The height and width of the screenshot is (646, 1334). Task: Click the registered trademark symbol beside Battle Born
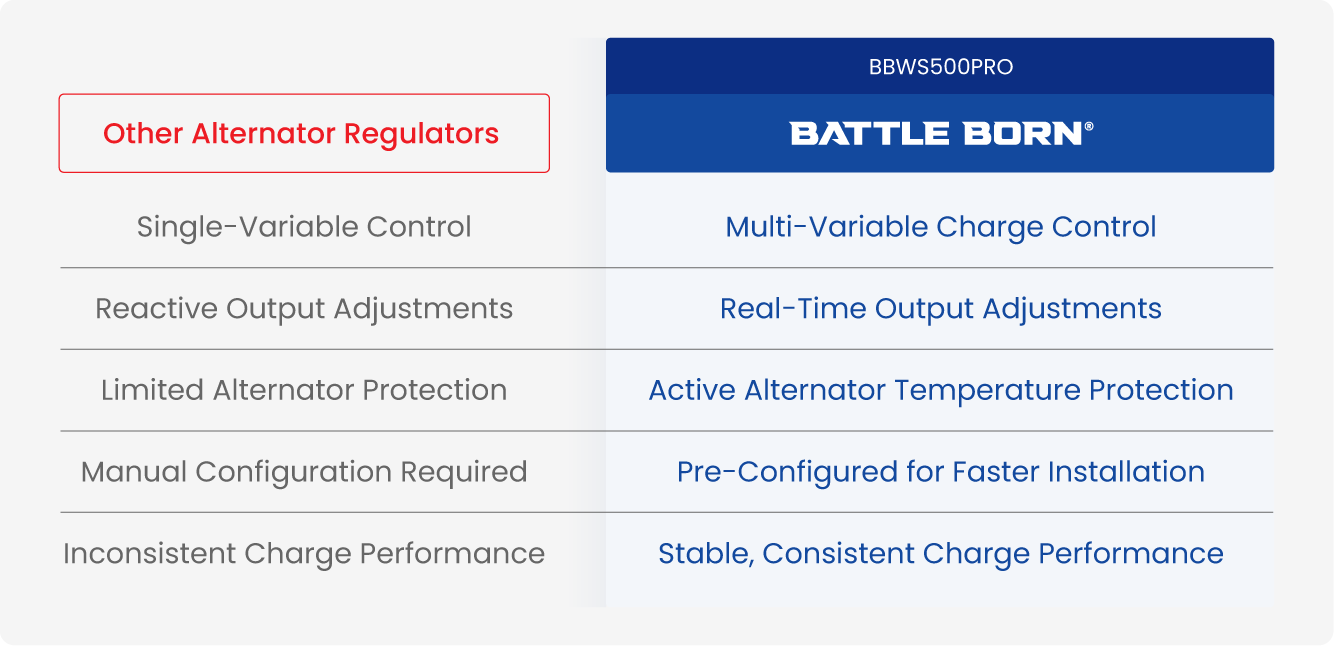(1089, 127)
